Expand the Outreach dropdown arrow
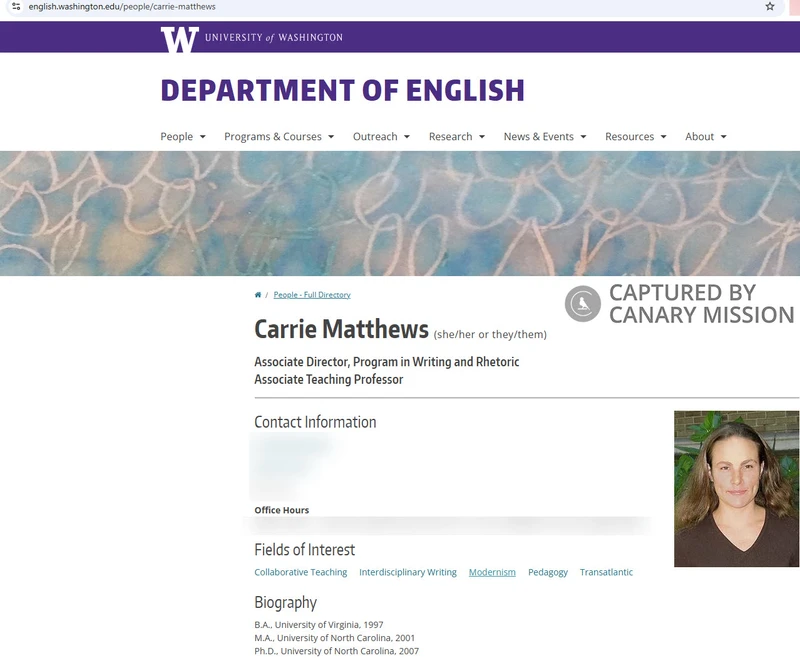This screenshot has height=658, width=800. click(x=407, y=137)
